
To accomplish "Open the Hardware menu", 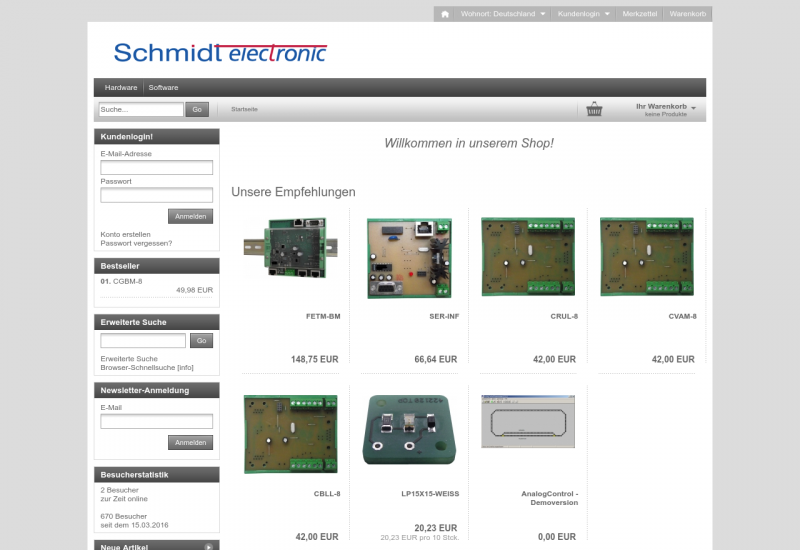I will (121, 88).
